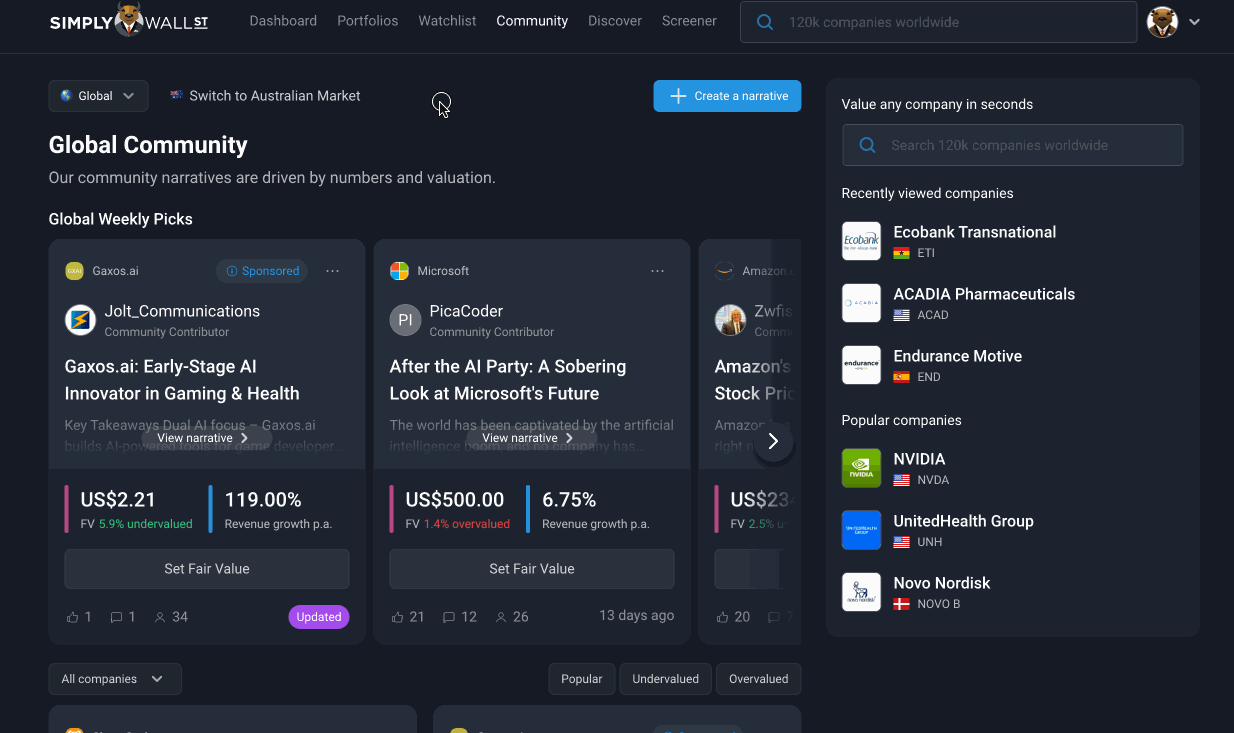Click the Microsoft US$500.00 fair value
1234x733 pixels.
(455, 500)
